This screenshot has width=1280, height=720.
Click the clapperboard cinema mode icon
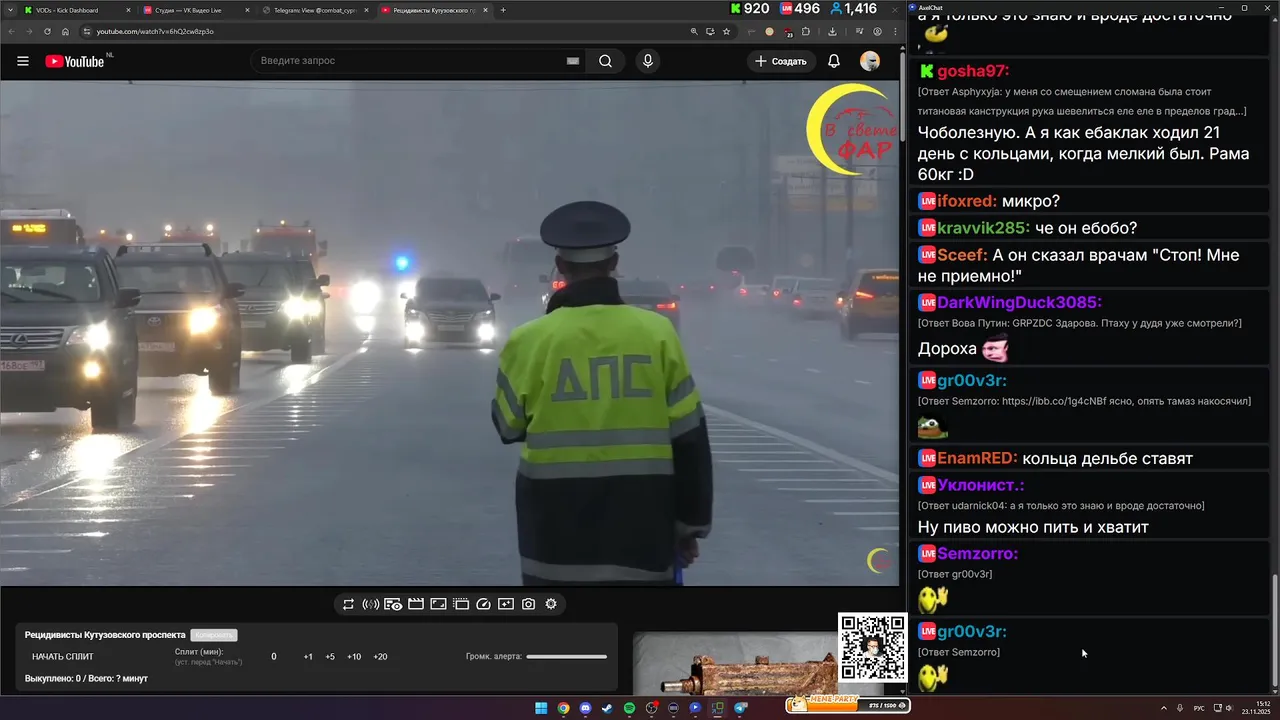416,604
